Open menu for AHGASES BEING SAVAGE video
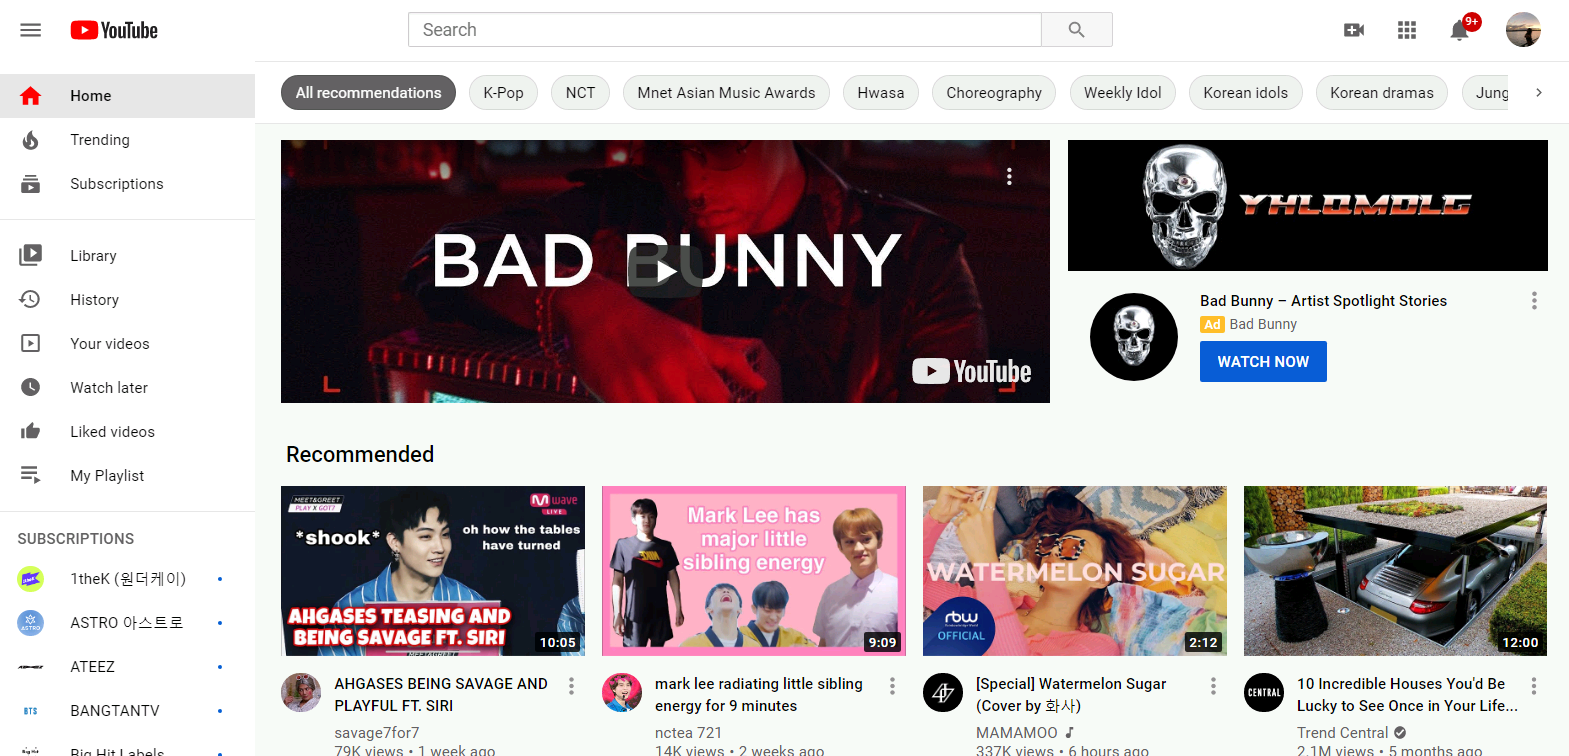Screen dimensions: 1569x756 pos(571,686)
